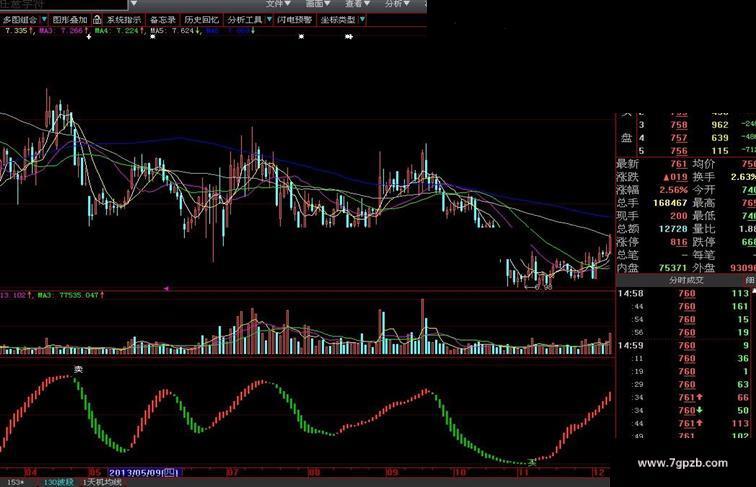
Task: Click the 卖 sell signal marker
Action: coord(78,369)
